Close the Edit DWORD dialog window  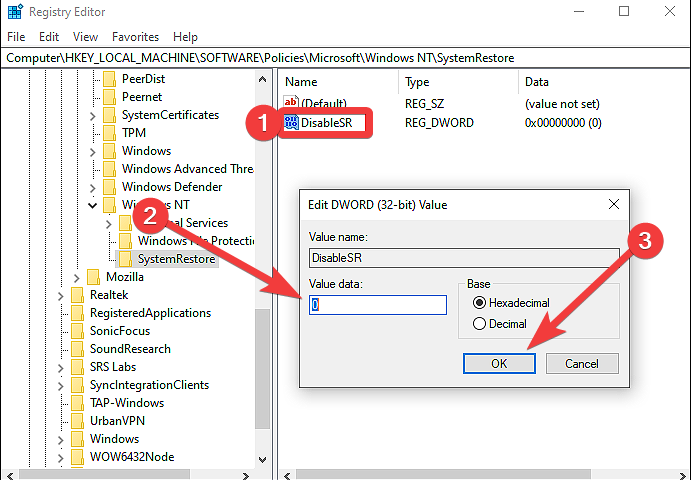613,205
